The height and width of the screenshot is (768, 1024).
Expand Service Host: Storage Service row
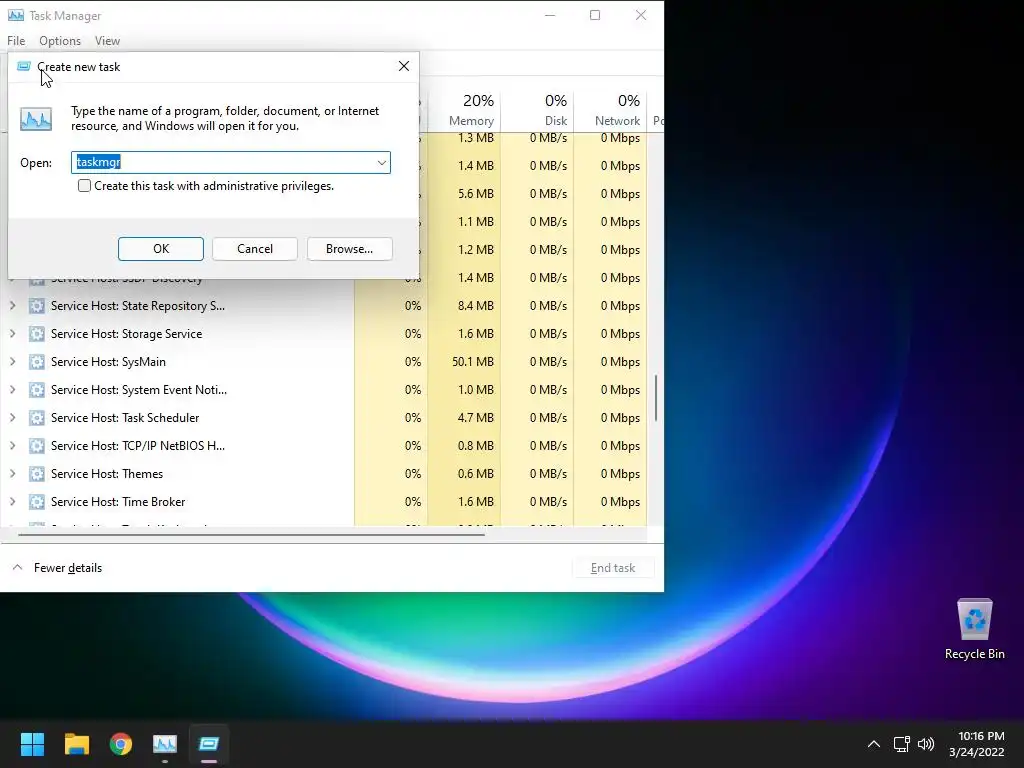coord(12,334)
